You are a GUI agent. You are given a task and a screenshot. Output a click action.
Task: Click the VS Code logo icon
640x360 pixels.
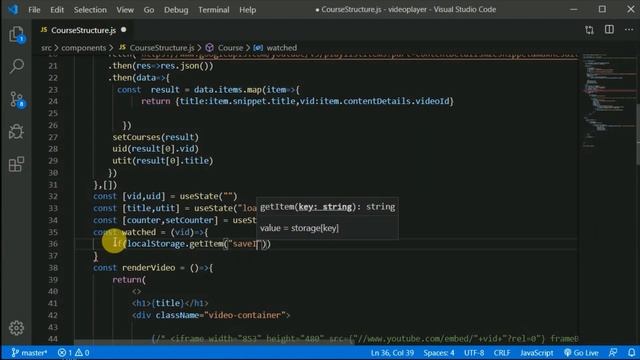point(13,9)
